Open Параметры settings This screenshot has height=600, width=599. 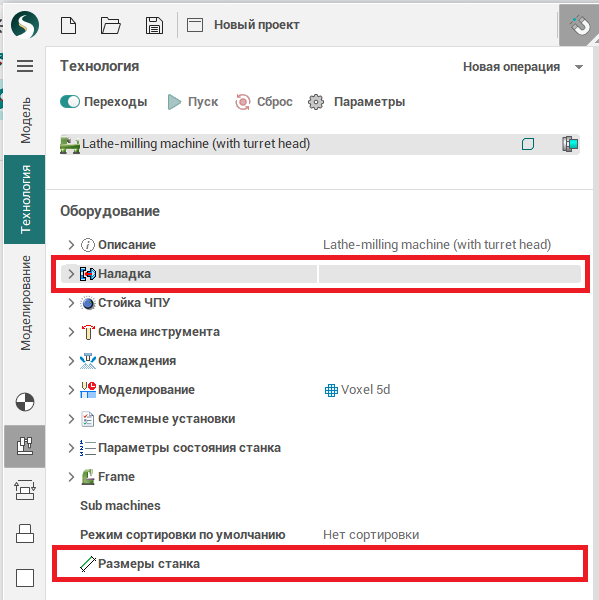(357, 102)
